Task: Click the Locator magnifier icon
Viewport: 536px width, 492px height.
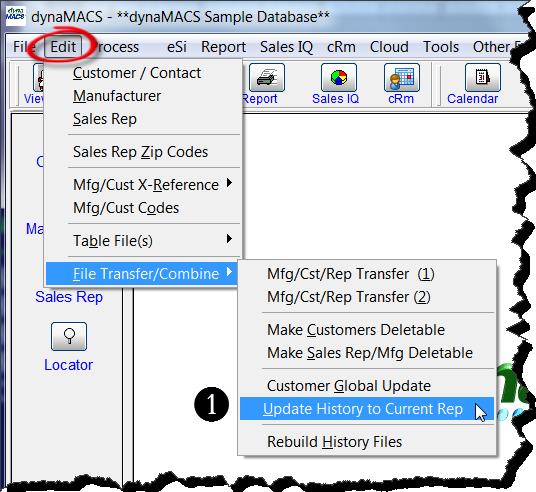Action: coord(69,336)
